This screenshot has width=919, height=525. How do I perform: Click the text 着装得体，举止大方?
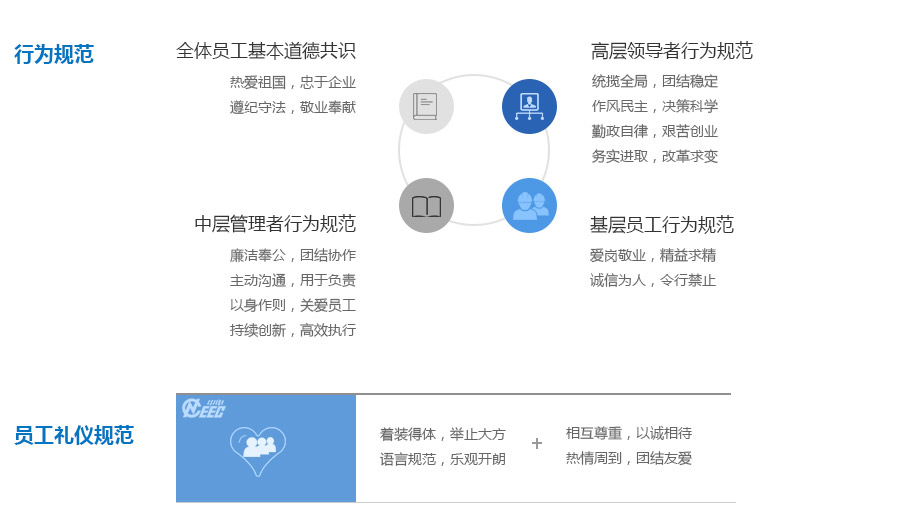442,434
